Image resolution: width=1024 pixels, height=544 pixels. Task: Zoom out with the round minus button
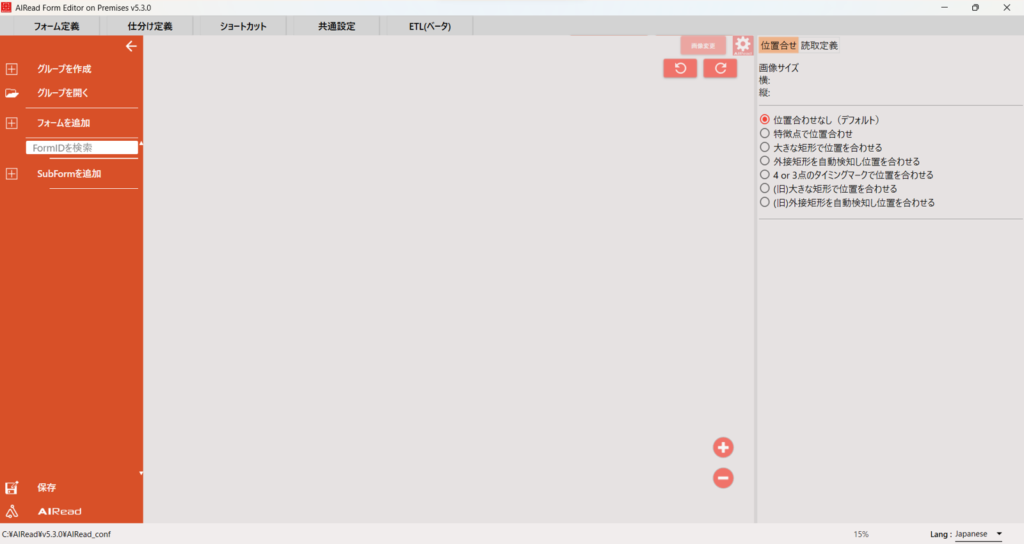[723, 478]
